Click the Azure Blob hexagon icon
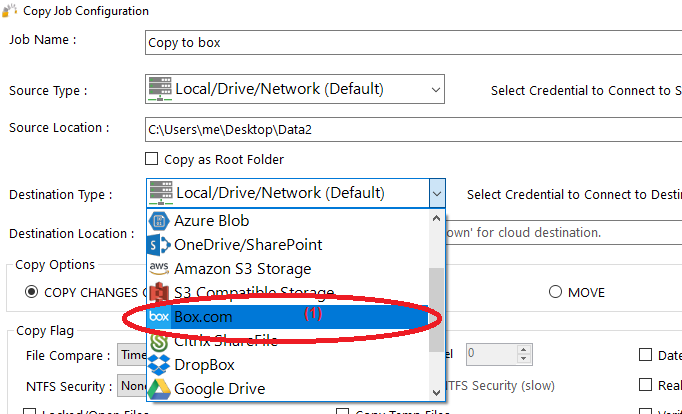Image resolution: width=682 pixels, height=414 pixels. click(159, 221)
